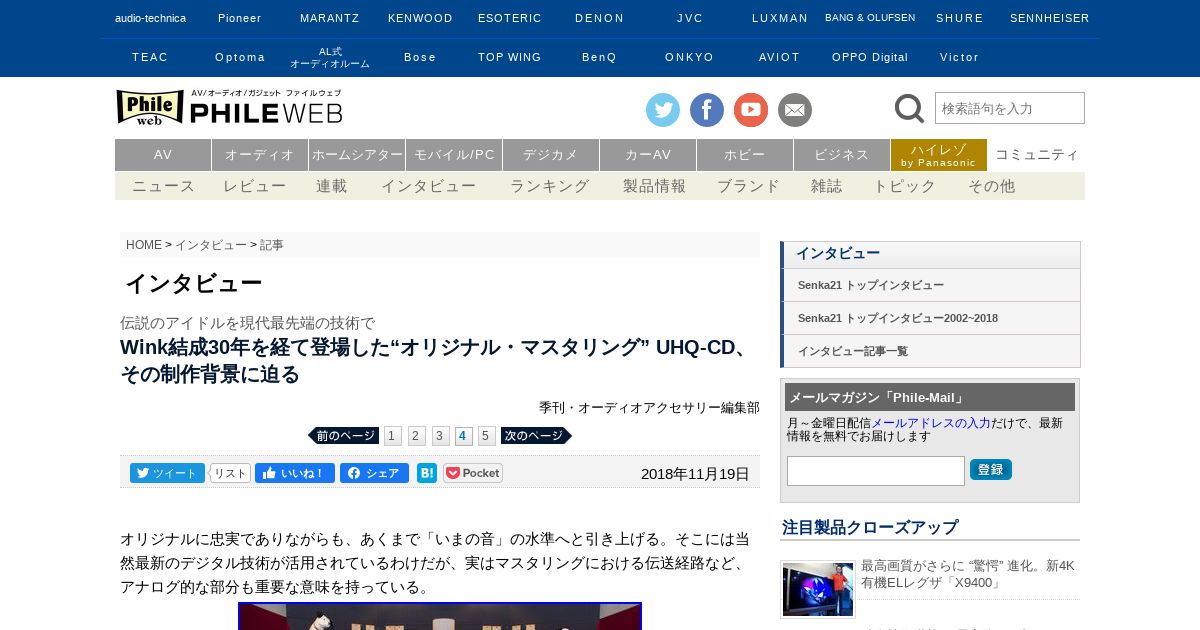The image size is (1200, 630).
Task: Open インタビュー記事一覧 sidebar link
Action: (x=853, y=351)
